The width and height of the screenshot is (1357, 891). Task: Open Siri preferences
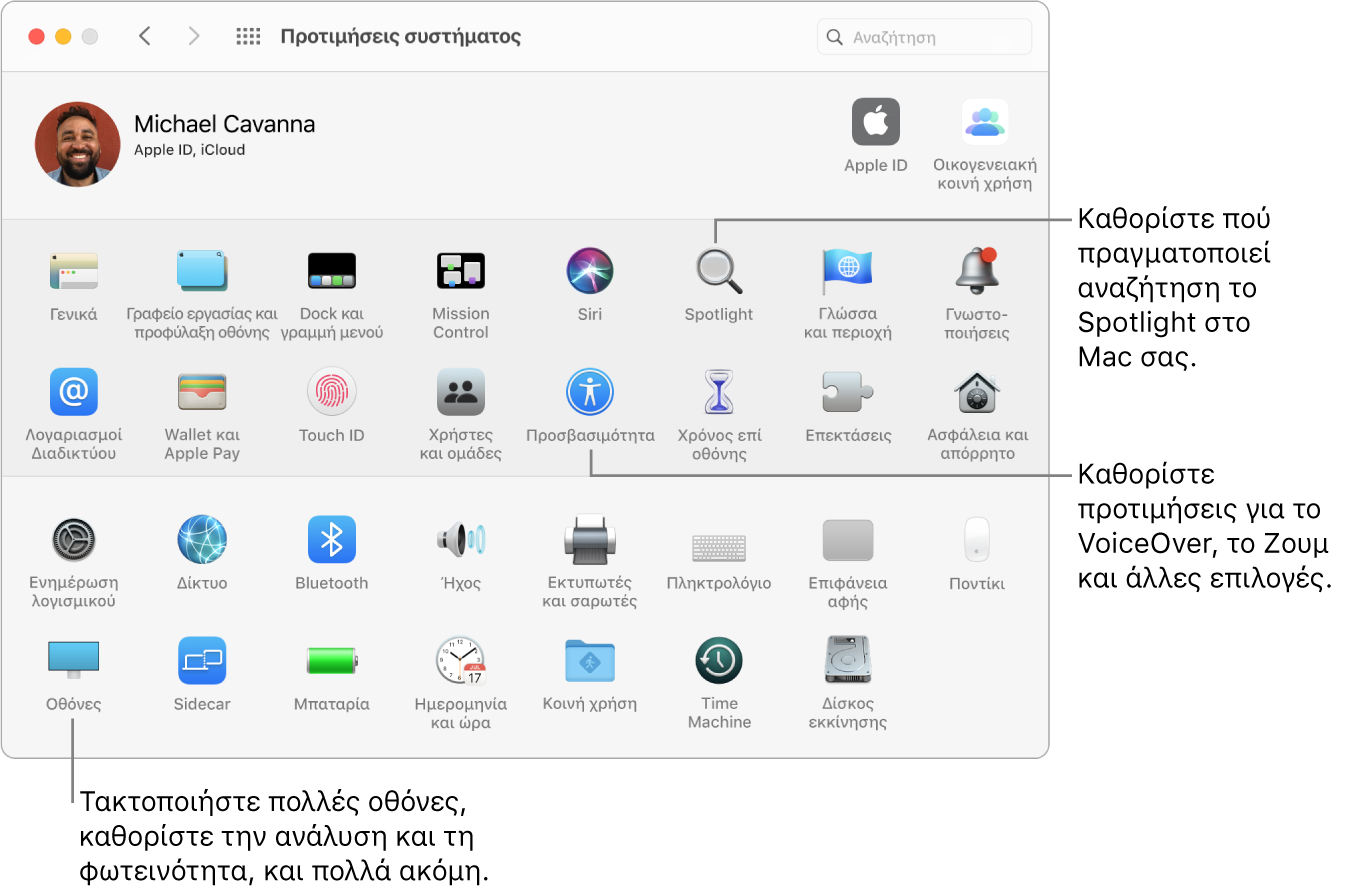click(x=590, y=271)
